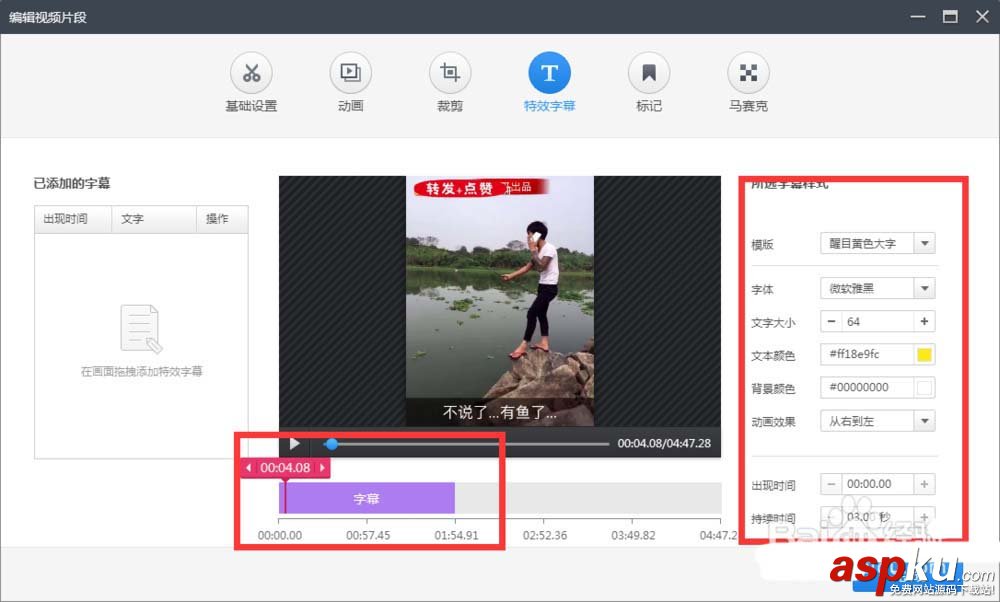Increase 持续时间 duration with plus button

[x=925, y=517]
